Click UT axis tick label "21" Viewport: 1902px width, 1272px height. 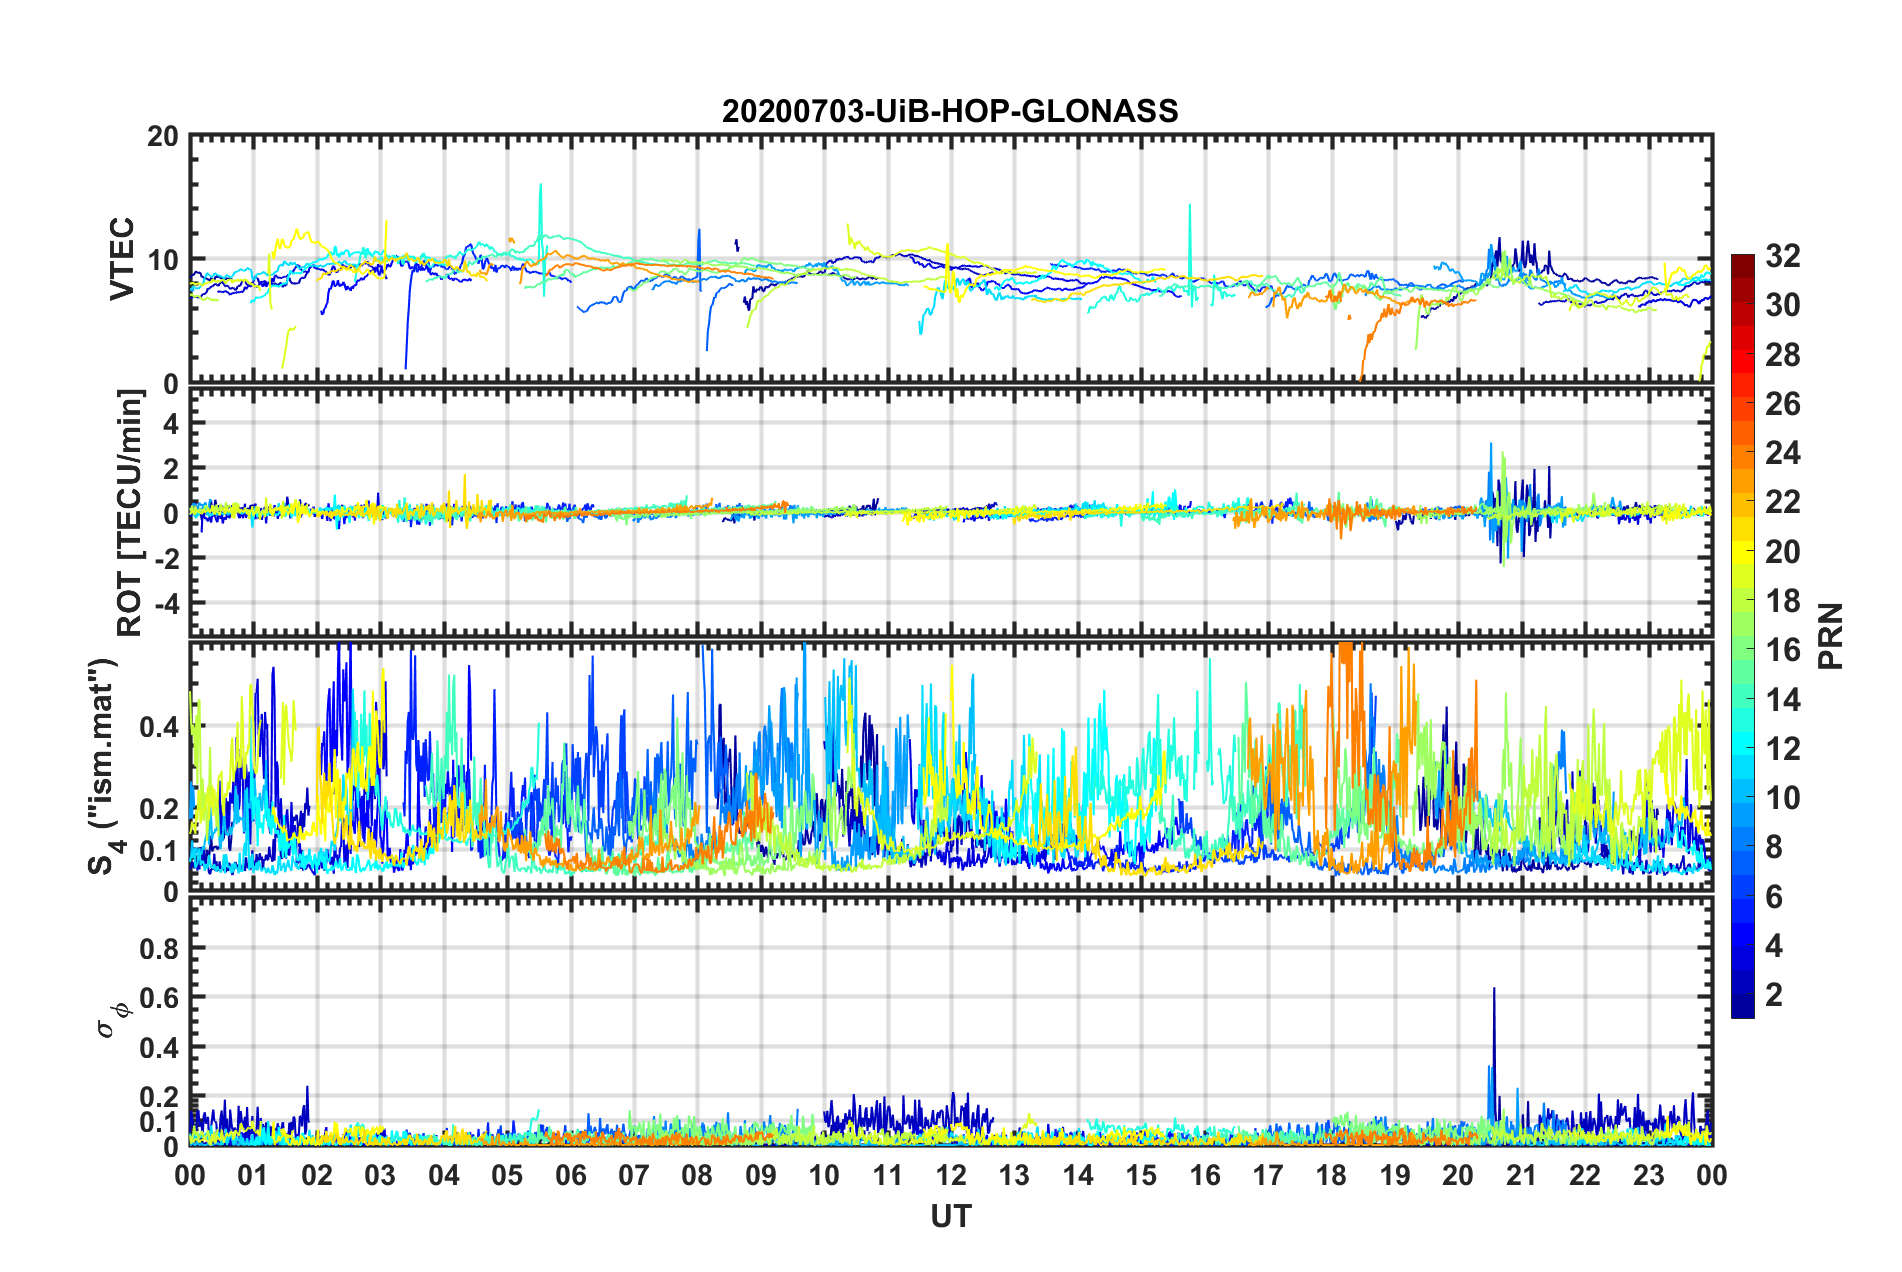point(1522,1175)
